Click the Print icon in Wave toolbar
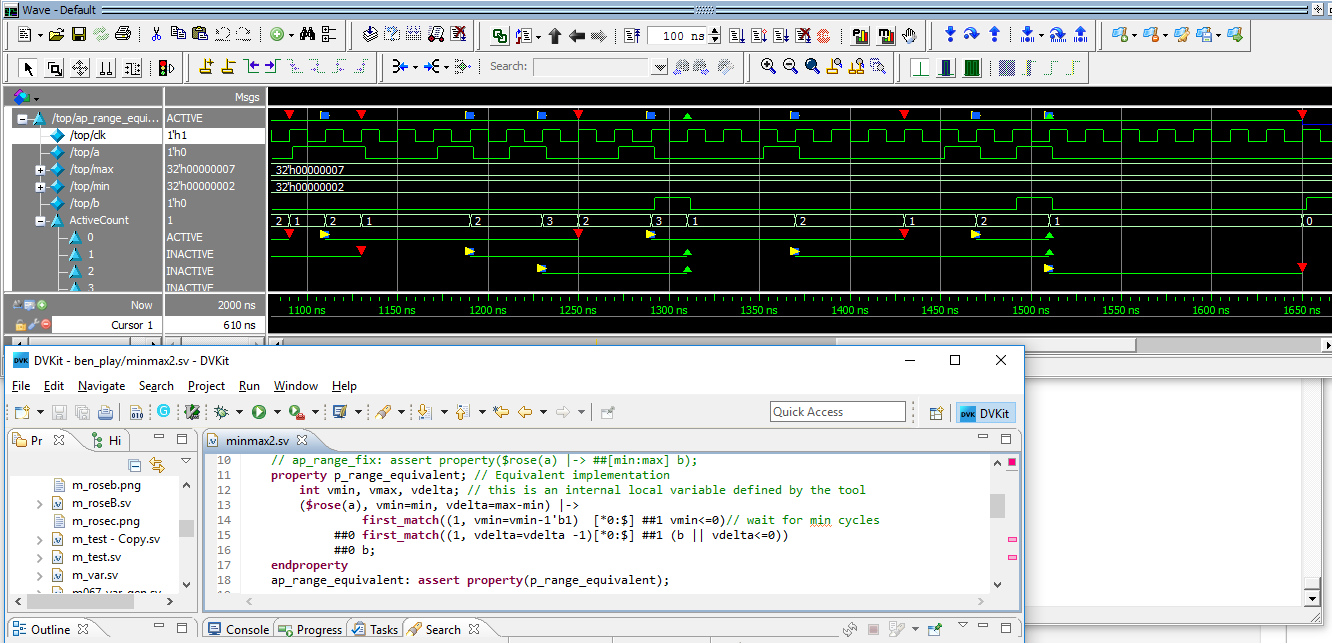1332x643 pixels. point(123,35)
